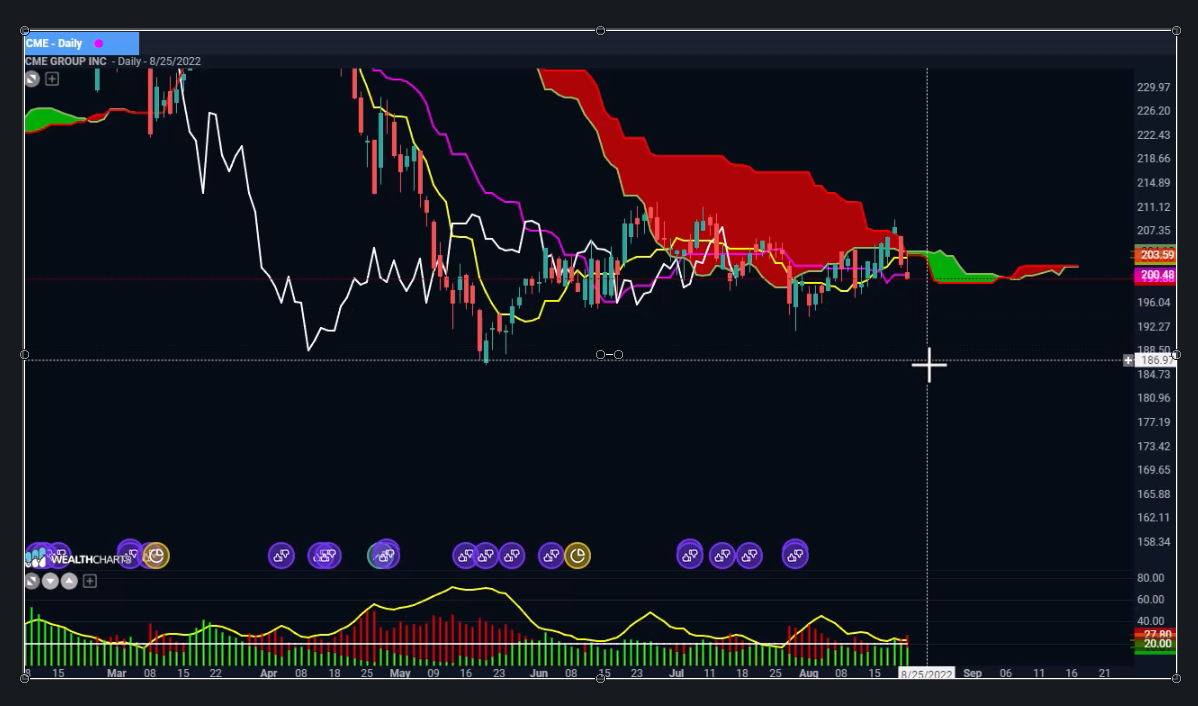Open the stacked rating icons in late April
Screen dimensions: 1198x706
point(384,554)
